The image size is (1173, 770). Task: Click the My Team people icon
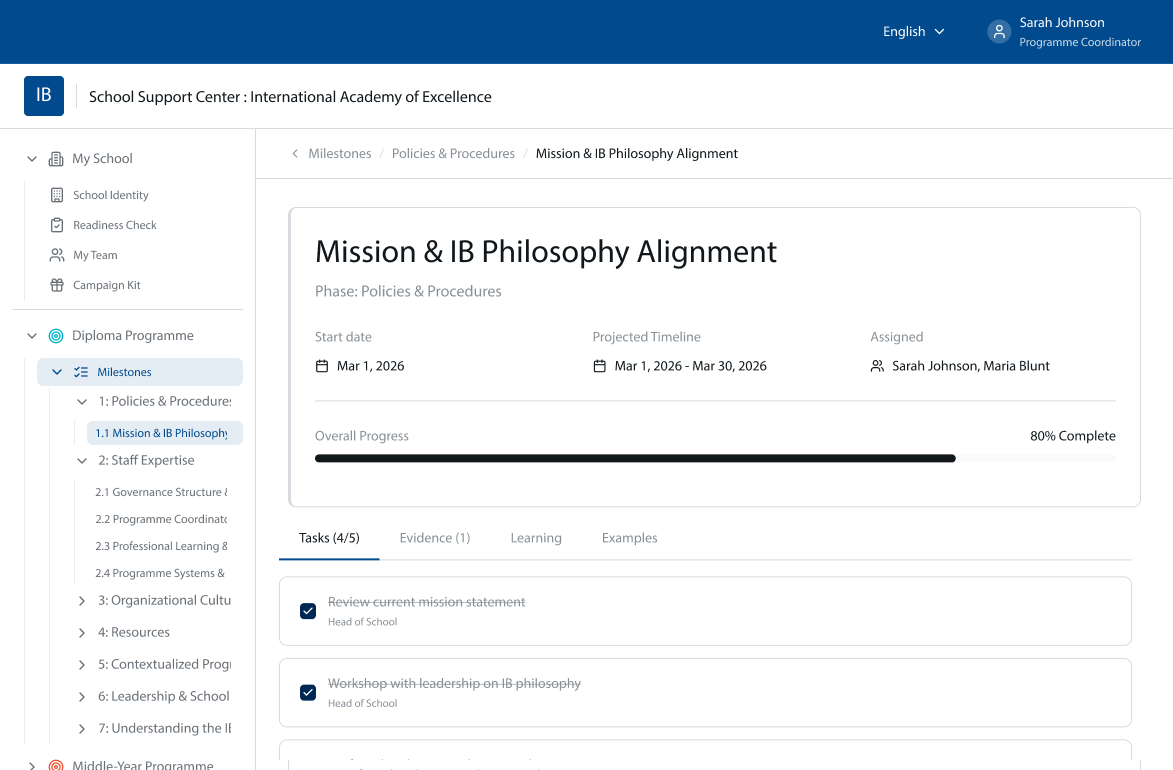57,255
